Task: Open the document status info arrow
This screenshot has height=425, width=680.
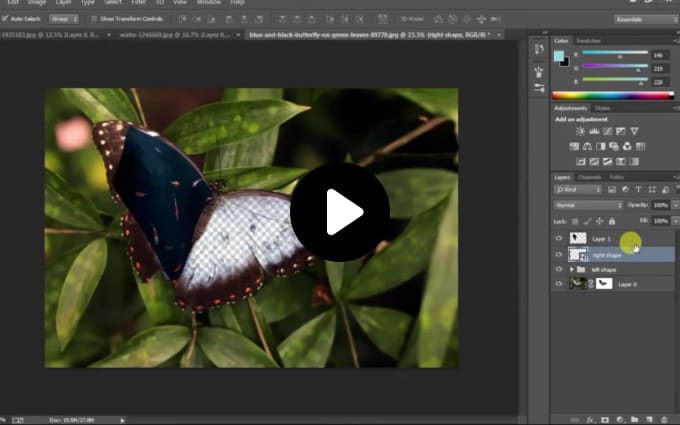Action: [123, 420]
